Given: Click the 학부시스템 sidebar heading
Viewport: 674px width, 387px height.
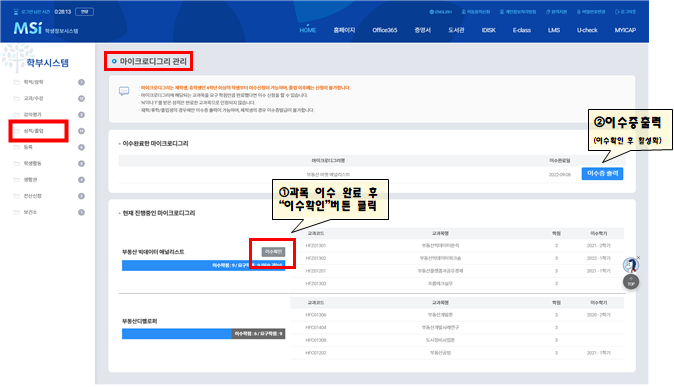Looking at the screenshot, I should point(47,63).
